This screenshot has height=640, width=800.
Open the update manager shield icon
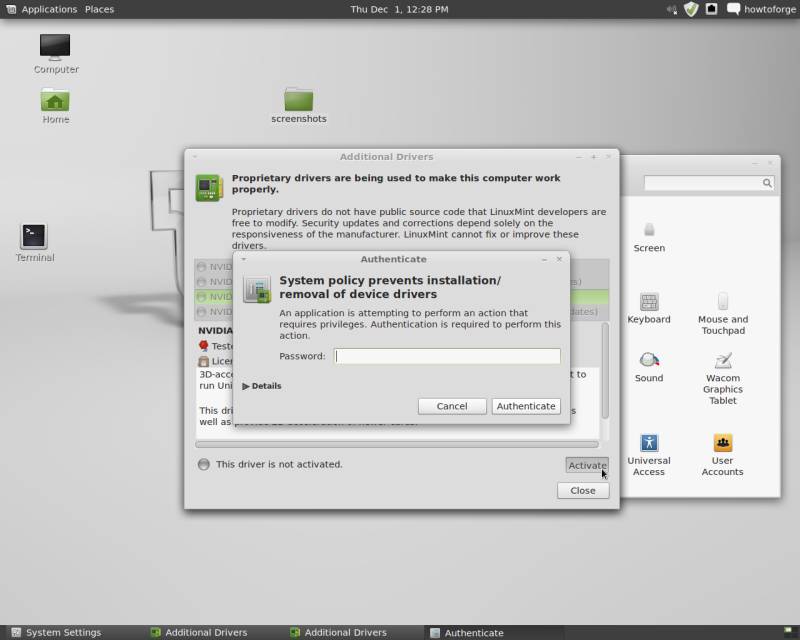coord(691,9)
